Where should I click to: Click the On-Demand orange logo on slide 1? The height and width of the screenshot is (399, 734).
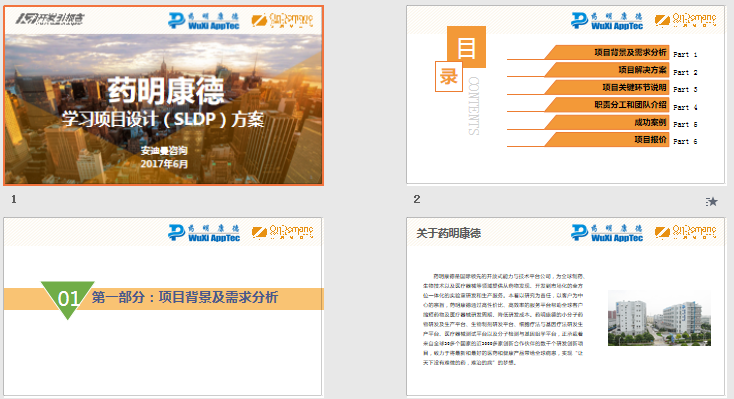[282, 20]
